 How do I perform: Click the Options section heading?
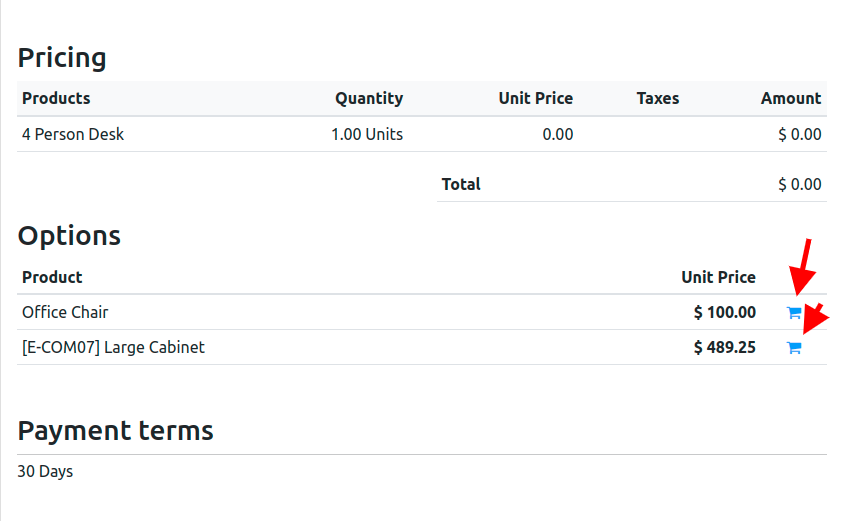(x=69, y=236)
